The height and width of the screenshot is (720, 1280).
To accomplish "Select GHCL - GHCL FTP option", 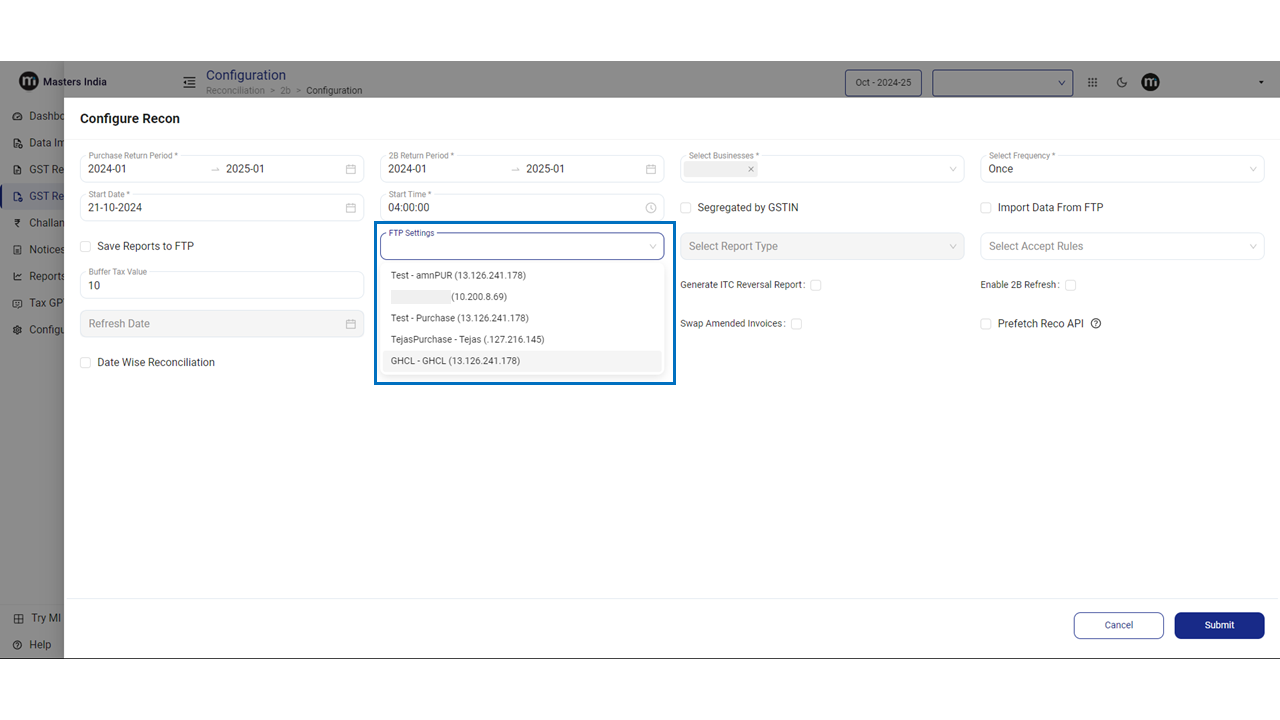I will click(455, 361).
